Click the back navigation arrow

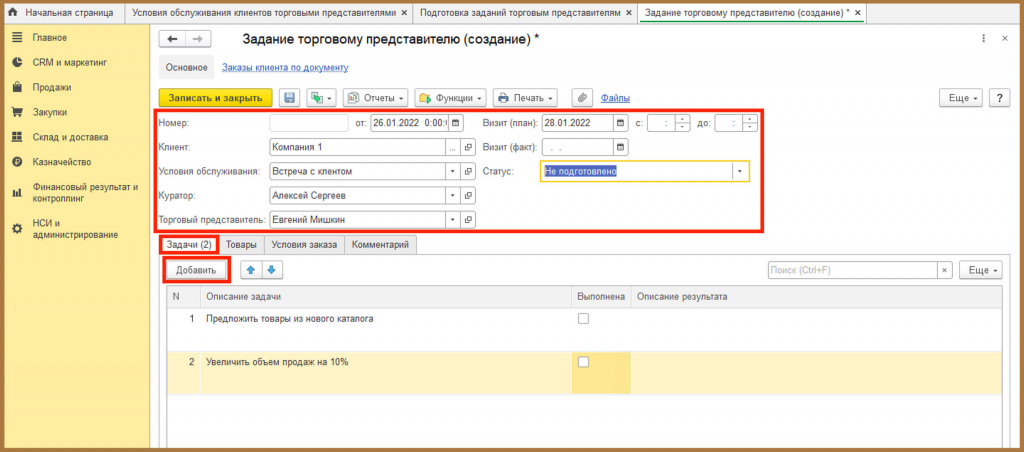172,39
